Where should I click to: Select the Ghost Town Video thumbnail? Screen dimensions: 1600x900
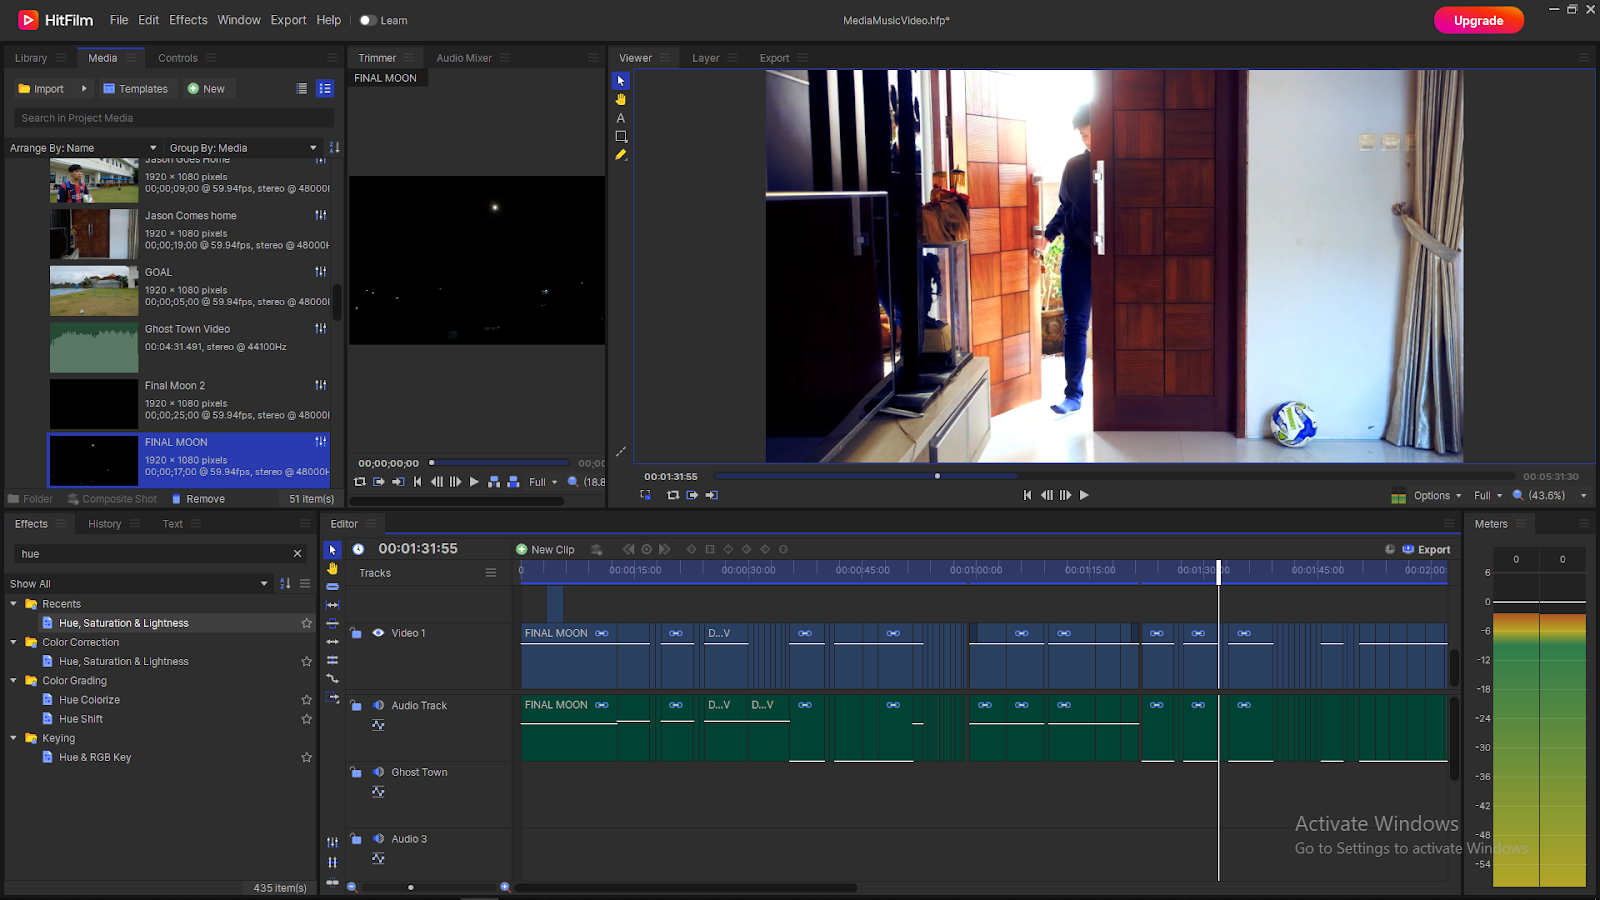coord(94,346)
